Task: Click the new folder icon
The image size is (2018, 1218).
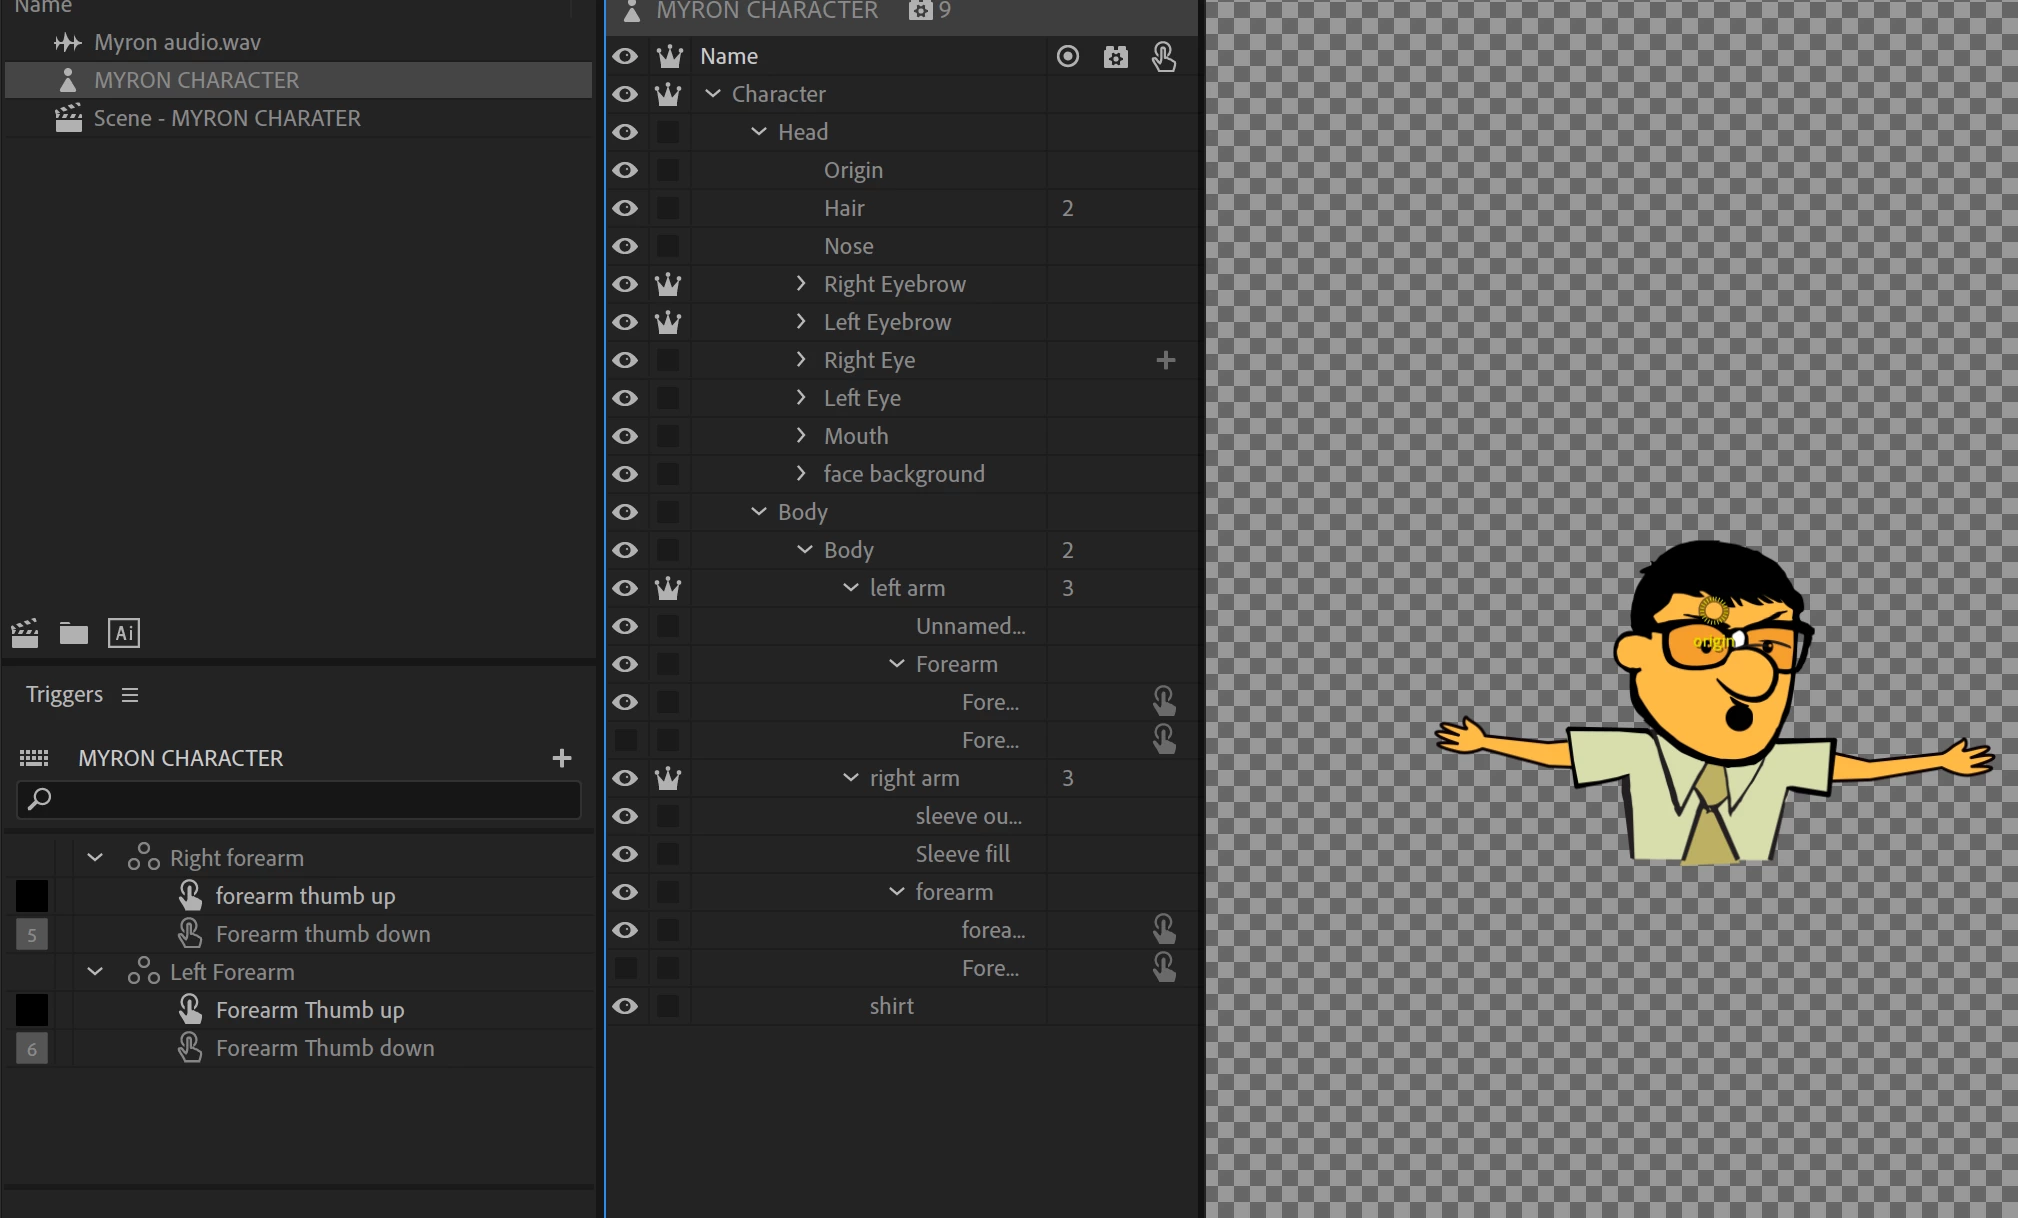Action: [73, 633]
